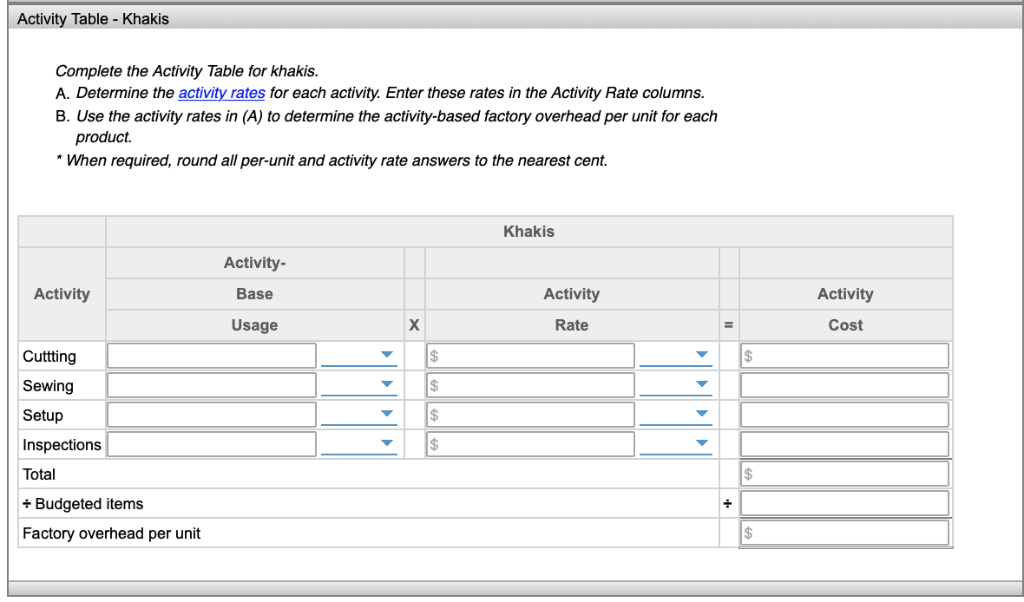Screen dimensions: 1024x602
Task: Click the 'Rate' column header
Action: [x=571, y=325]
